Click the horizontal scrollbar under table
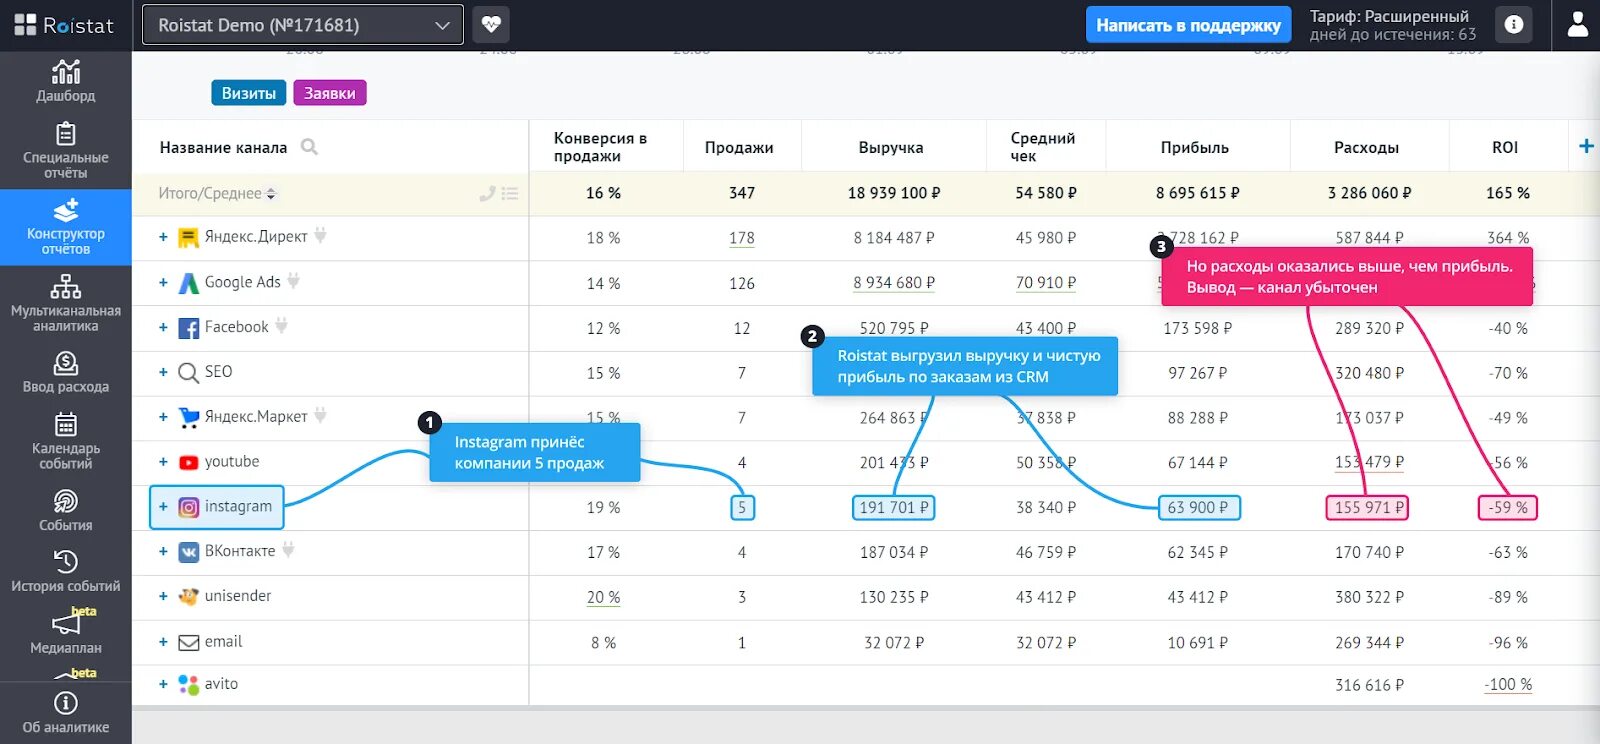Viewport: 1600px width, 744px height. [x=866, y=709]
